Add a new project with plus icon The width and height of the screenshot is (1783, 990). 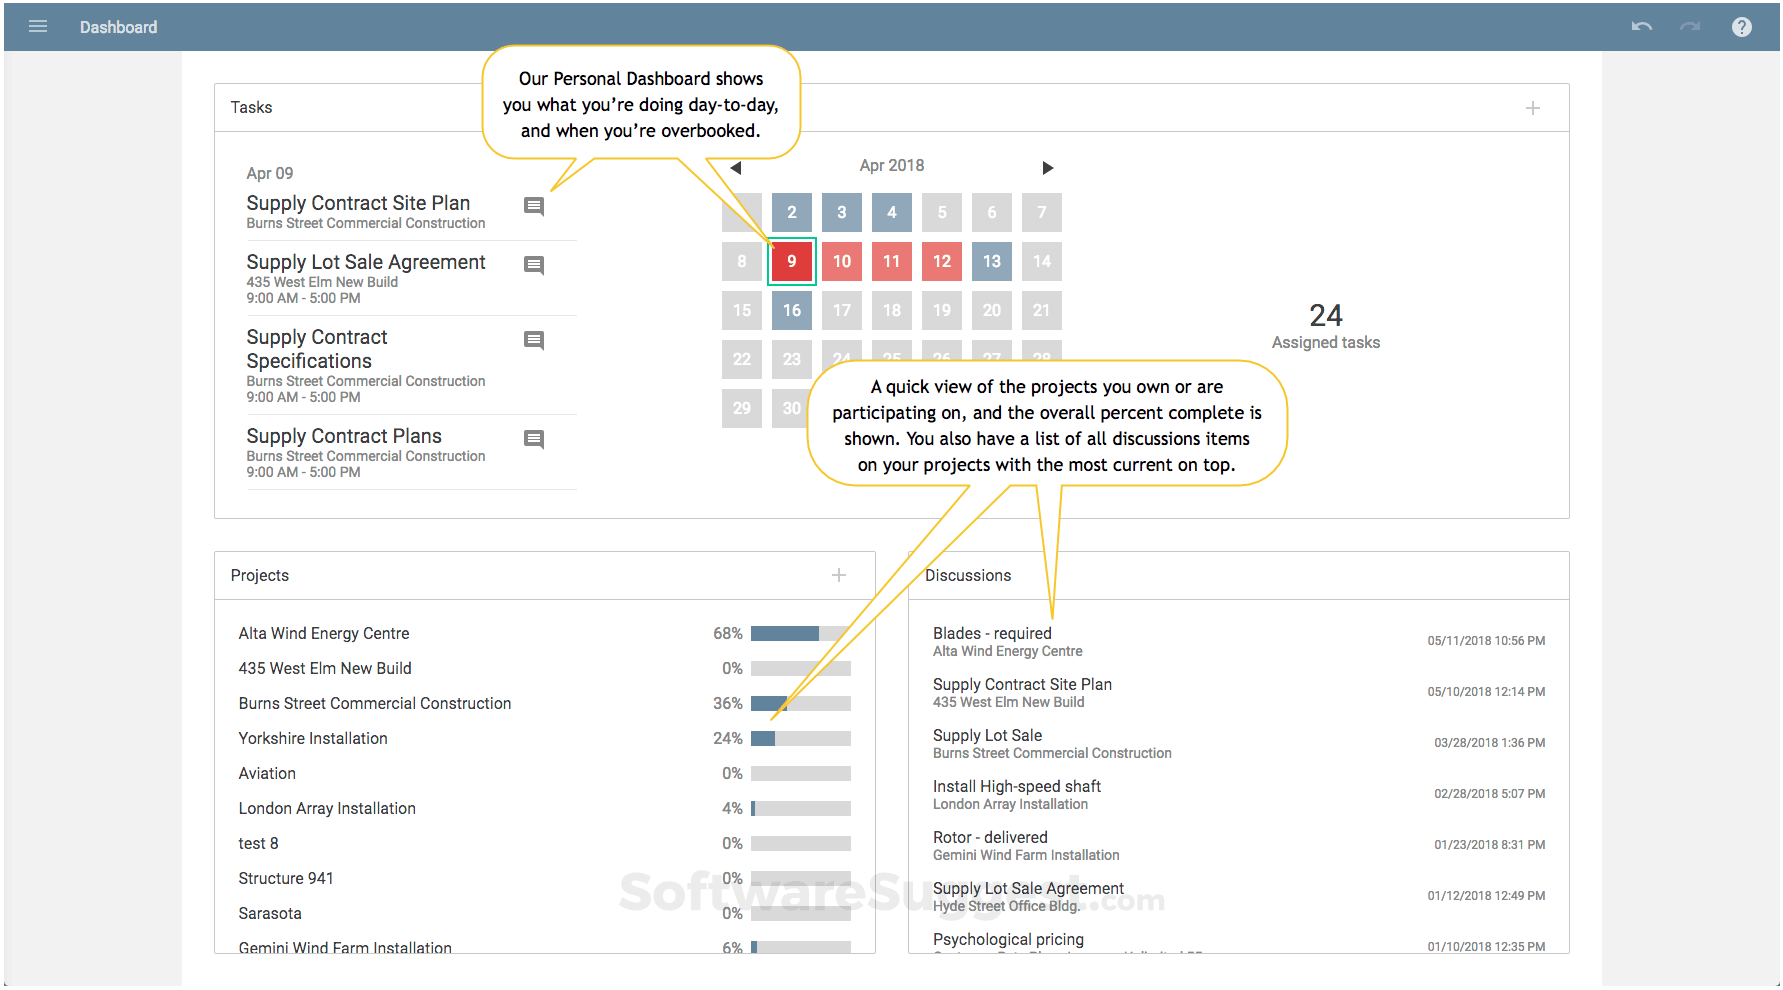839,575
